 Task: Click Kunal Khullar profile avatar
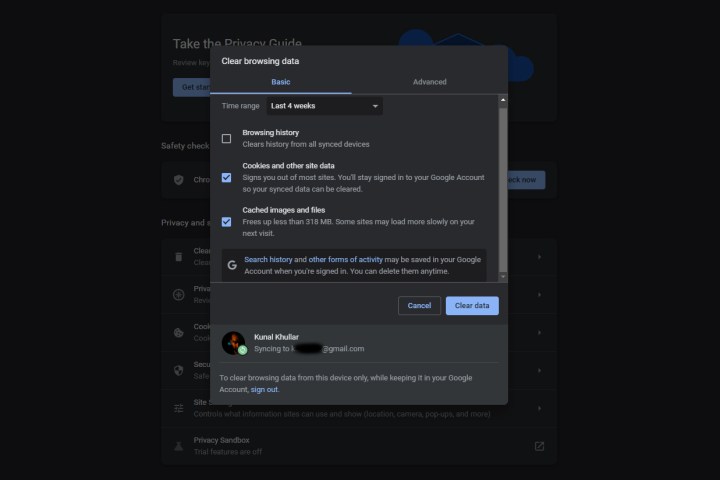234,343
